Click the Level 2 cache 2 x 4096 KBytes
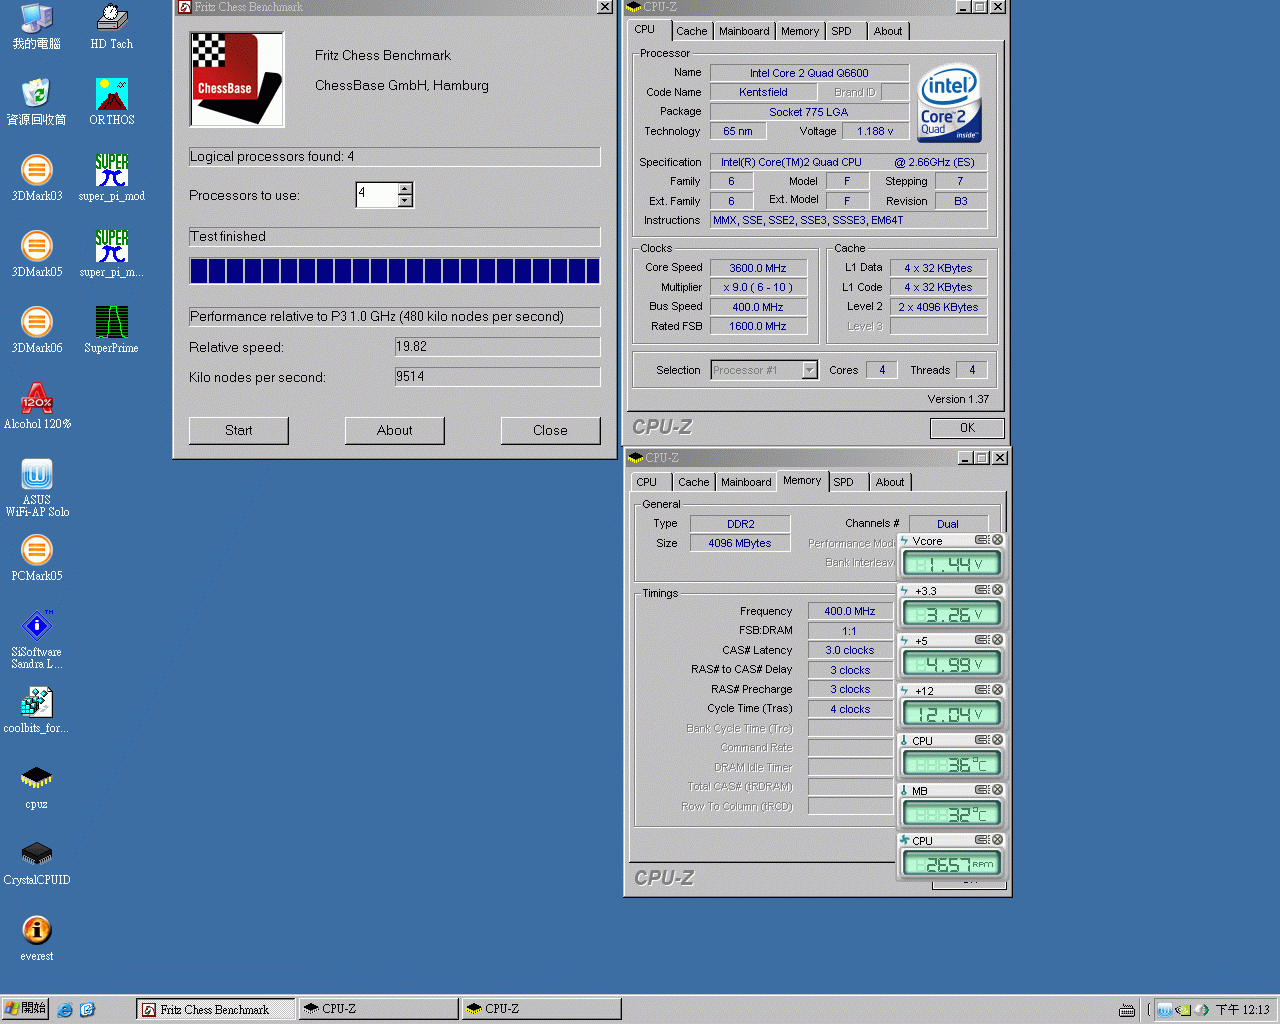The image size is (1280, 1024). pyautogui.click(x=938, y=307)
